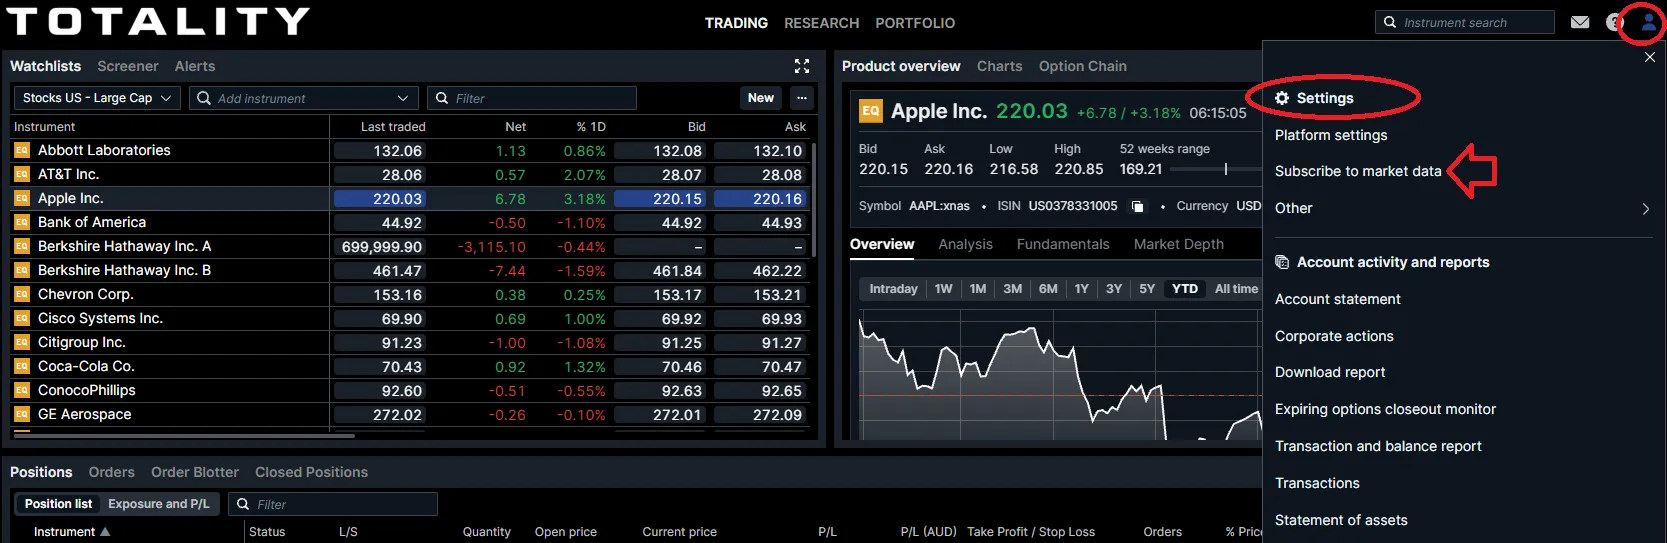Select Subscribe to market data
Screen dimensions: 1667x543
[x=1358, y=171]
